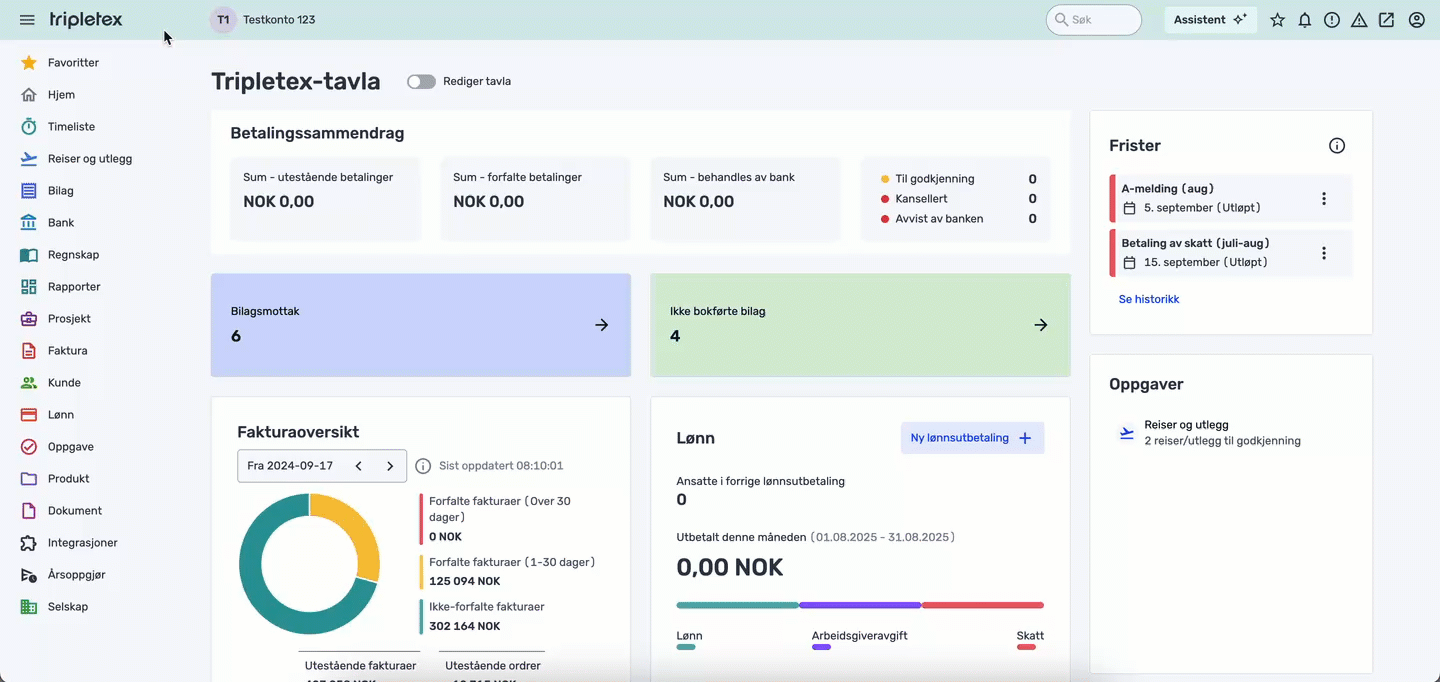Open the user profile icon

[1416, 20]
